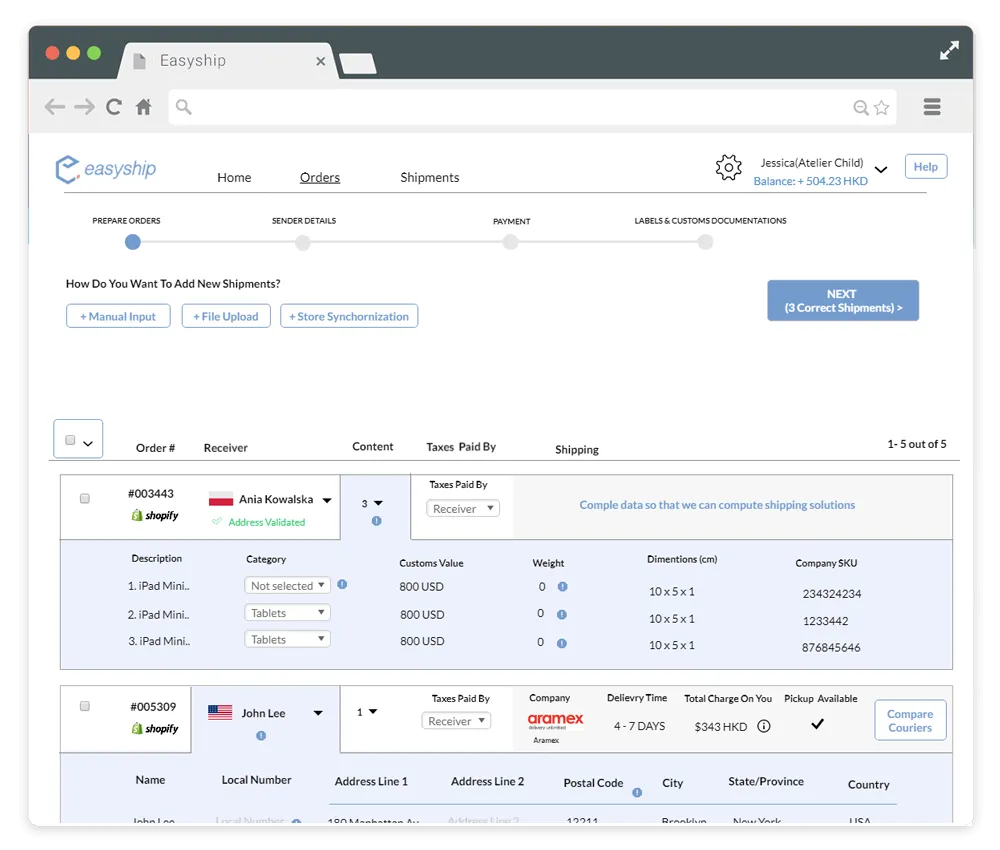1000x850 pixels.
Task: Toggle fullscreen with expand arrows icon
Action: pyautogui.click(x=949, y=50)
